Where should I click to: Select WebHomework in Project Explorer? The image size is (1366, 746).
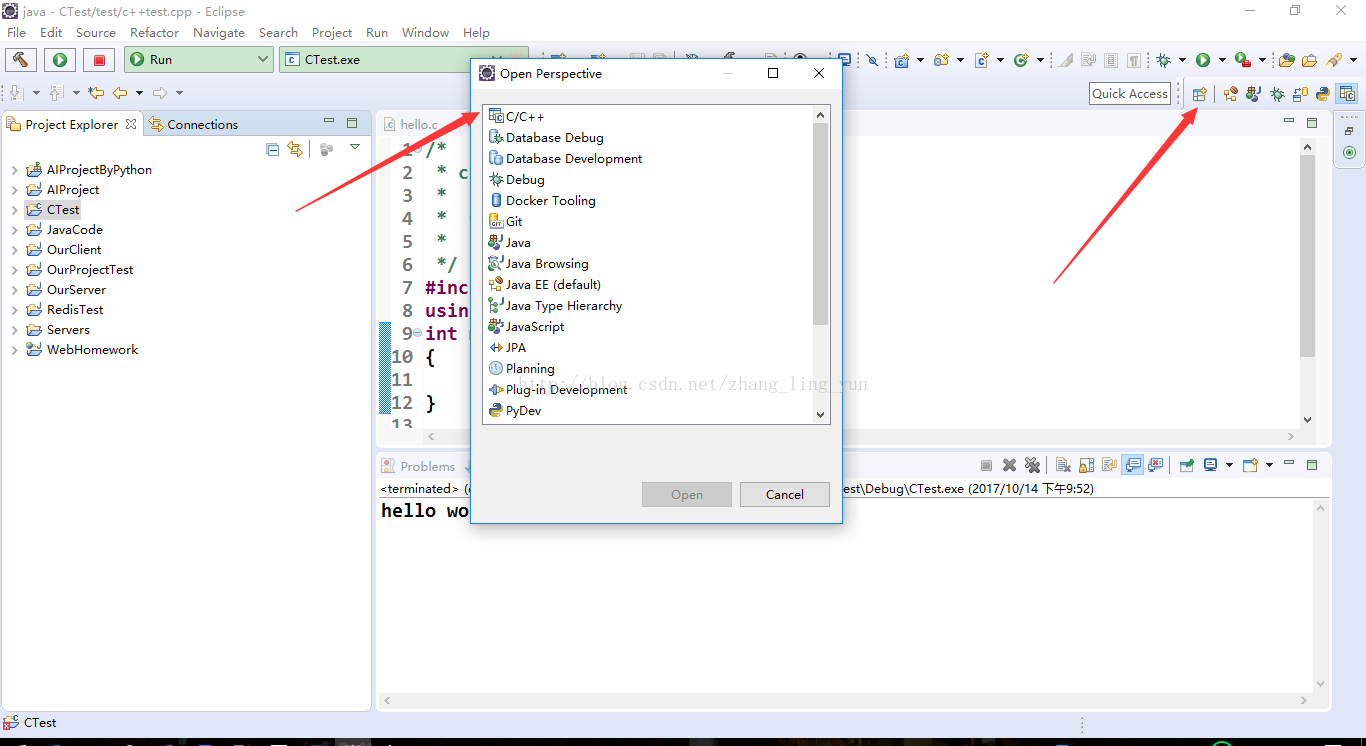click(x=92, y=350)
